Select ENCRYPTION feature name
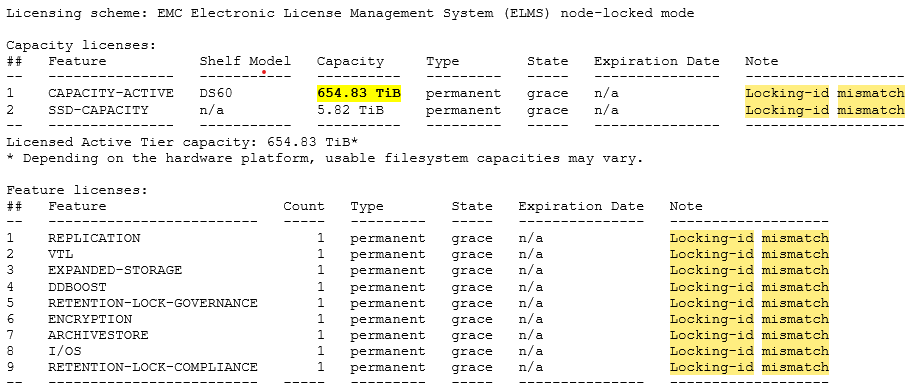This screenshot has height=387, width=915. pyautogui.click(x=90, y=319)
